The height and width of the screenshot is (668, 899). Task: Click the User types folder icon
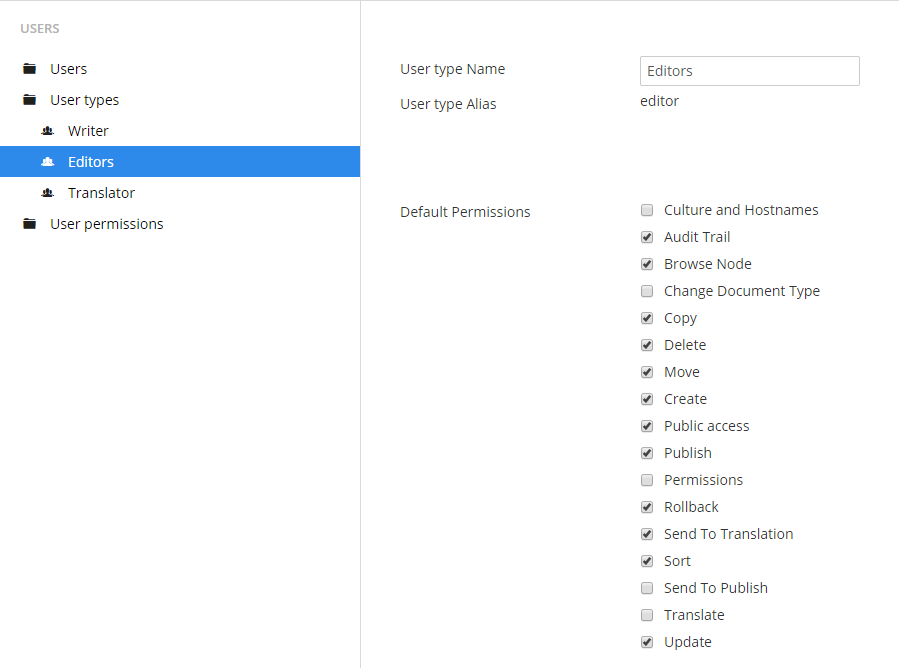(30, 100)
